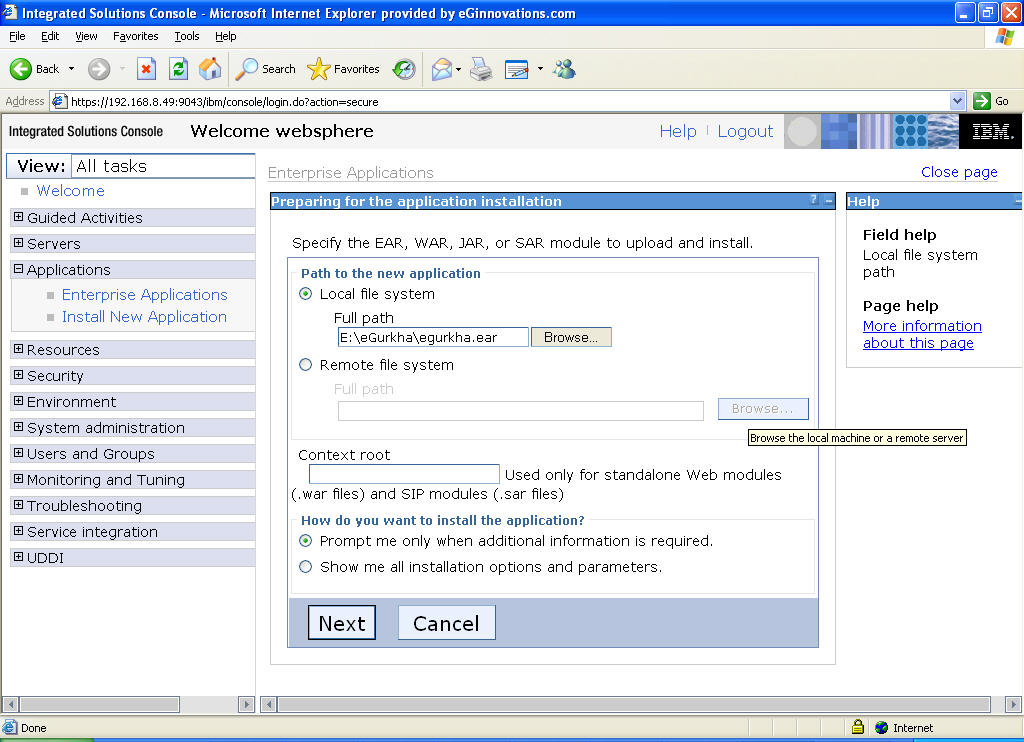Open the Install New Application link
The width and height of the screenshot is (1024, 742).
(144, 317)
